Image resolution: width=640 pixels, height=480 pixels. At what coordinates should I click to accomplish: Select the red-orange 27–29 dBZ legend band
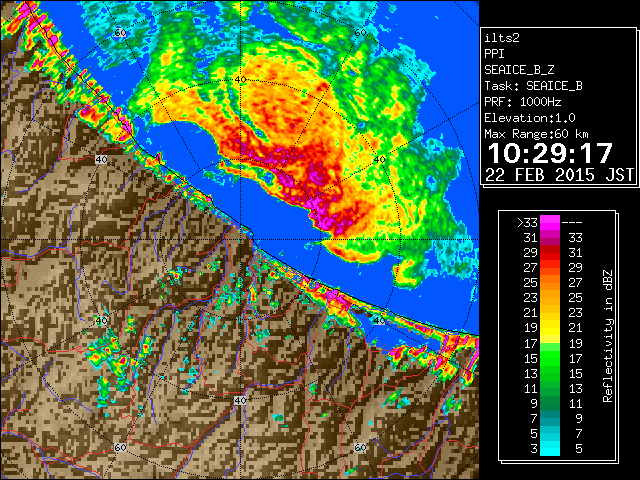tap(550, 268)
